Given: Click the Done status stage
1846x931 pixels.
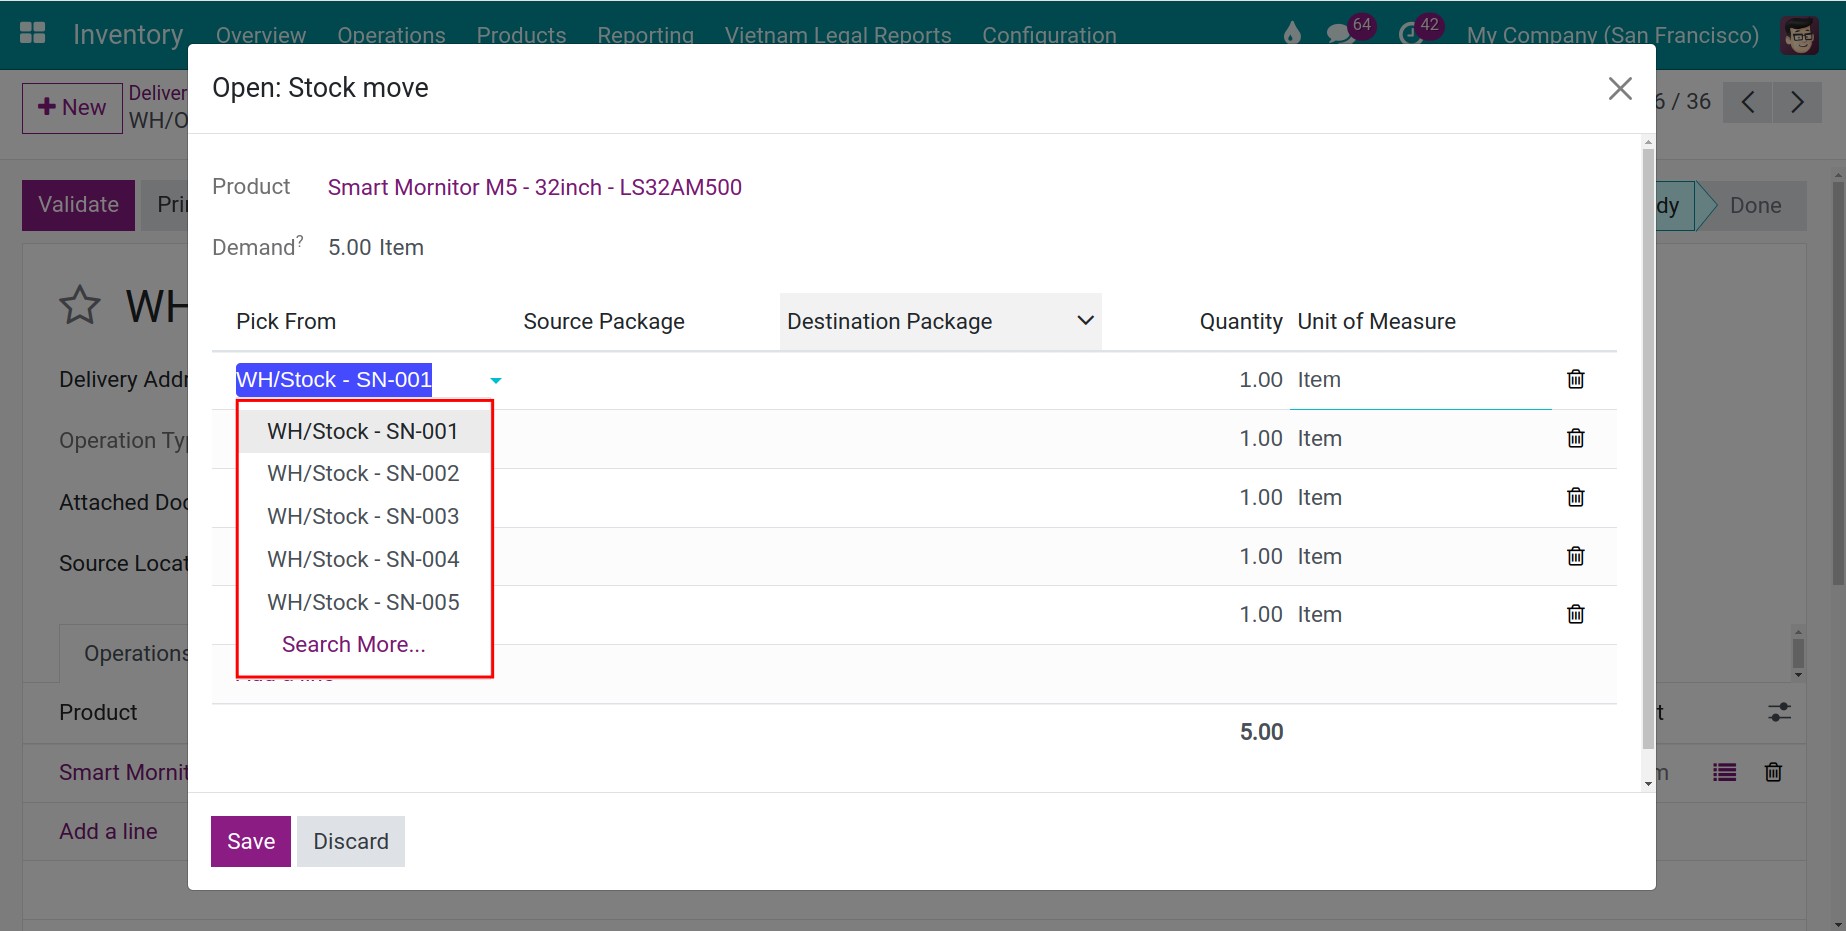Looking at the screenshot, I should tap(1755, 205).
